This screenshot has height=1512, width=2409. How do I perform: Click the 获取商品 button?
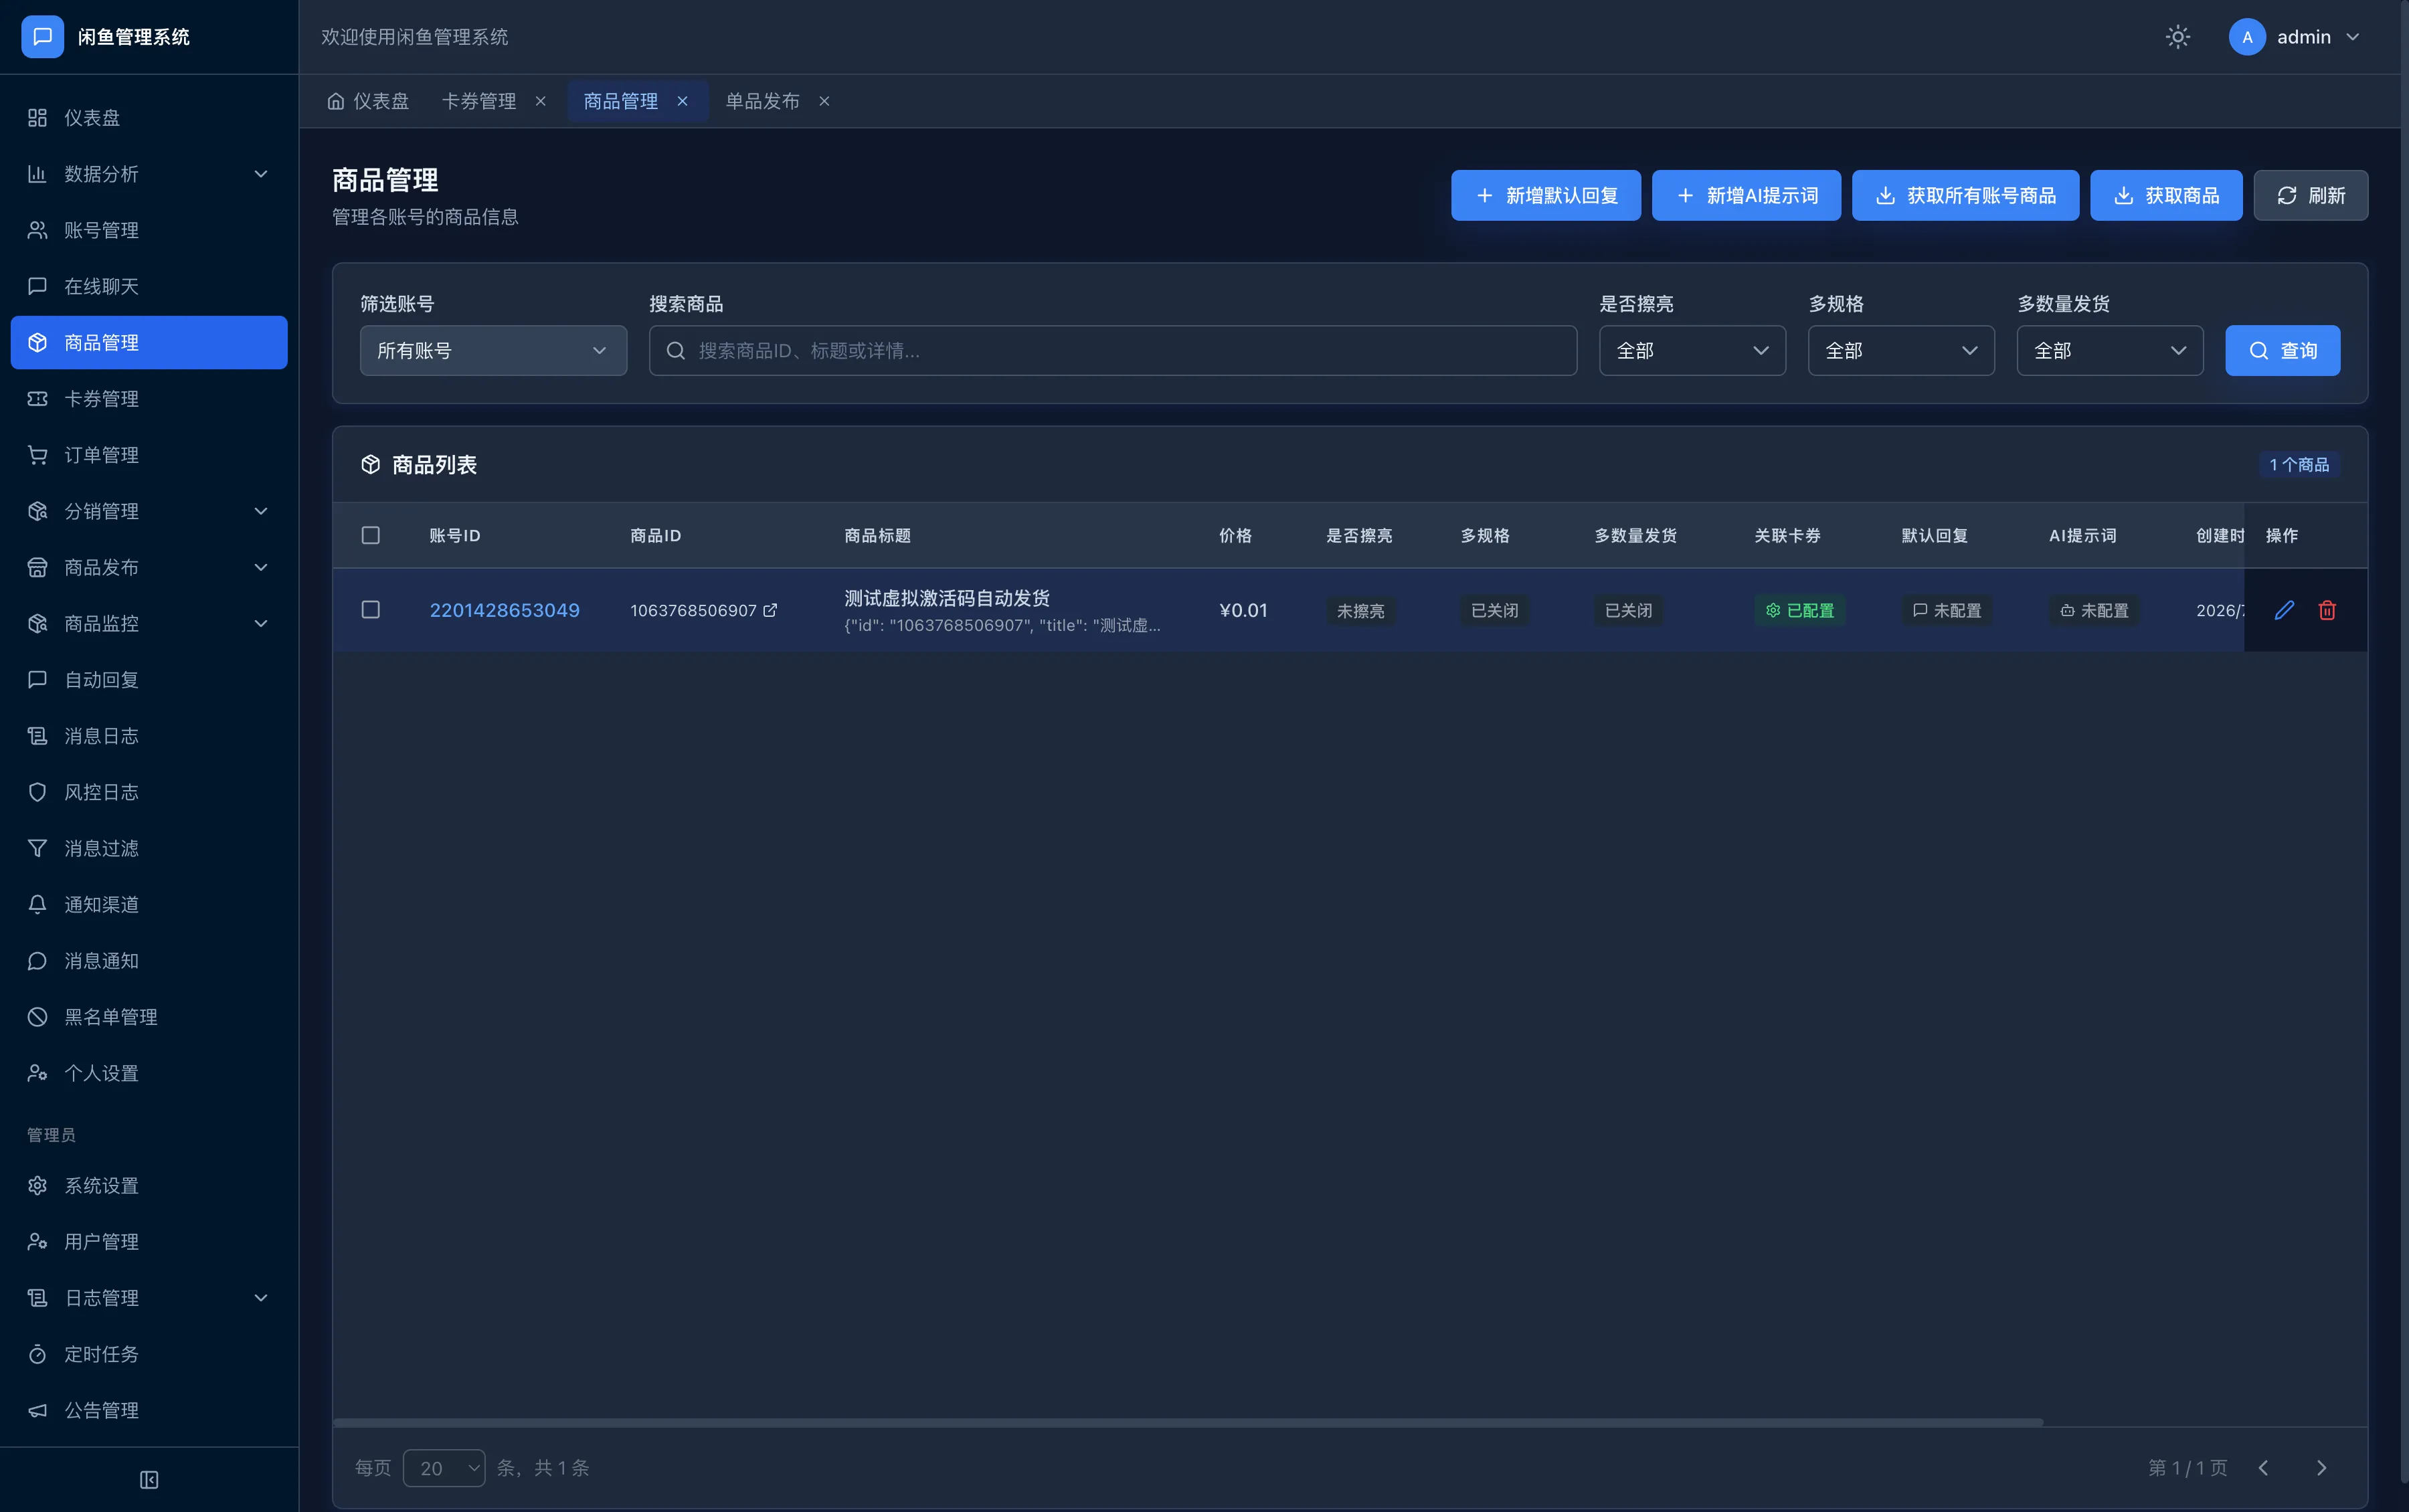coord(2166,195)
